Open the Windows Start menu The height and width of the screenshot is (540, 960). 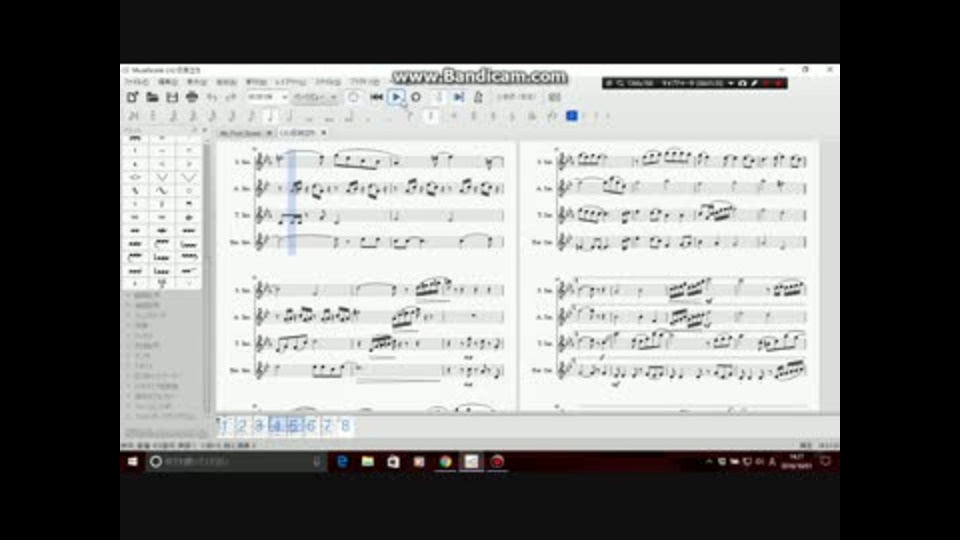click(133, 461)
